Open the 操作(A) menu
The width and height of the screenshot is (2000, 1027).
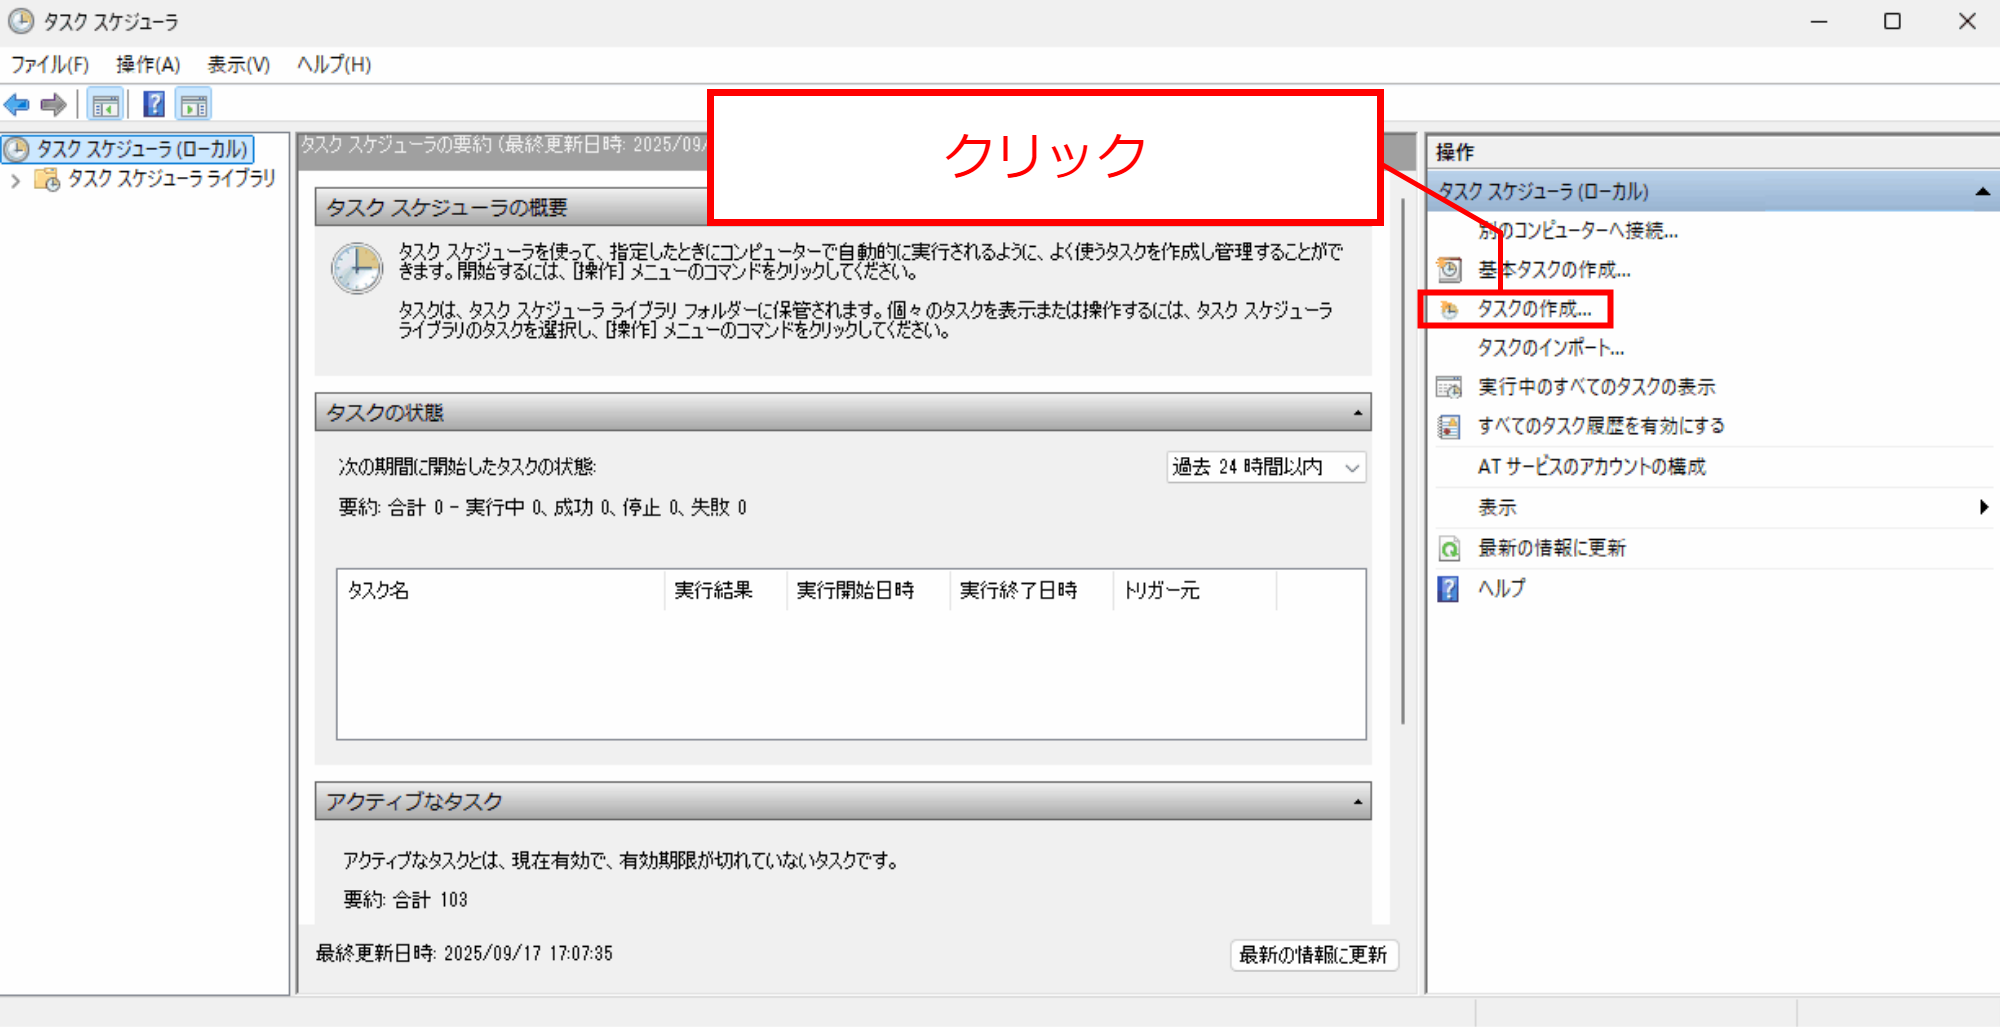click(148, 65)
